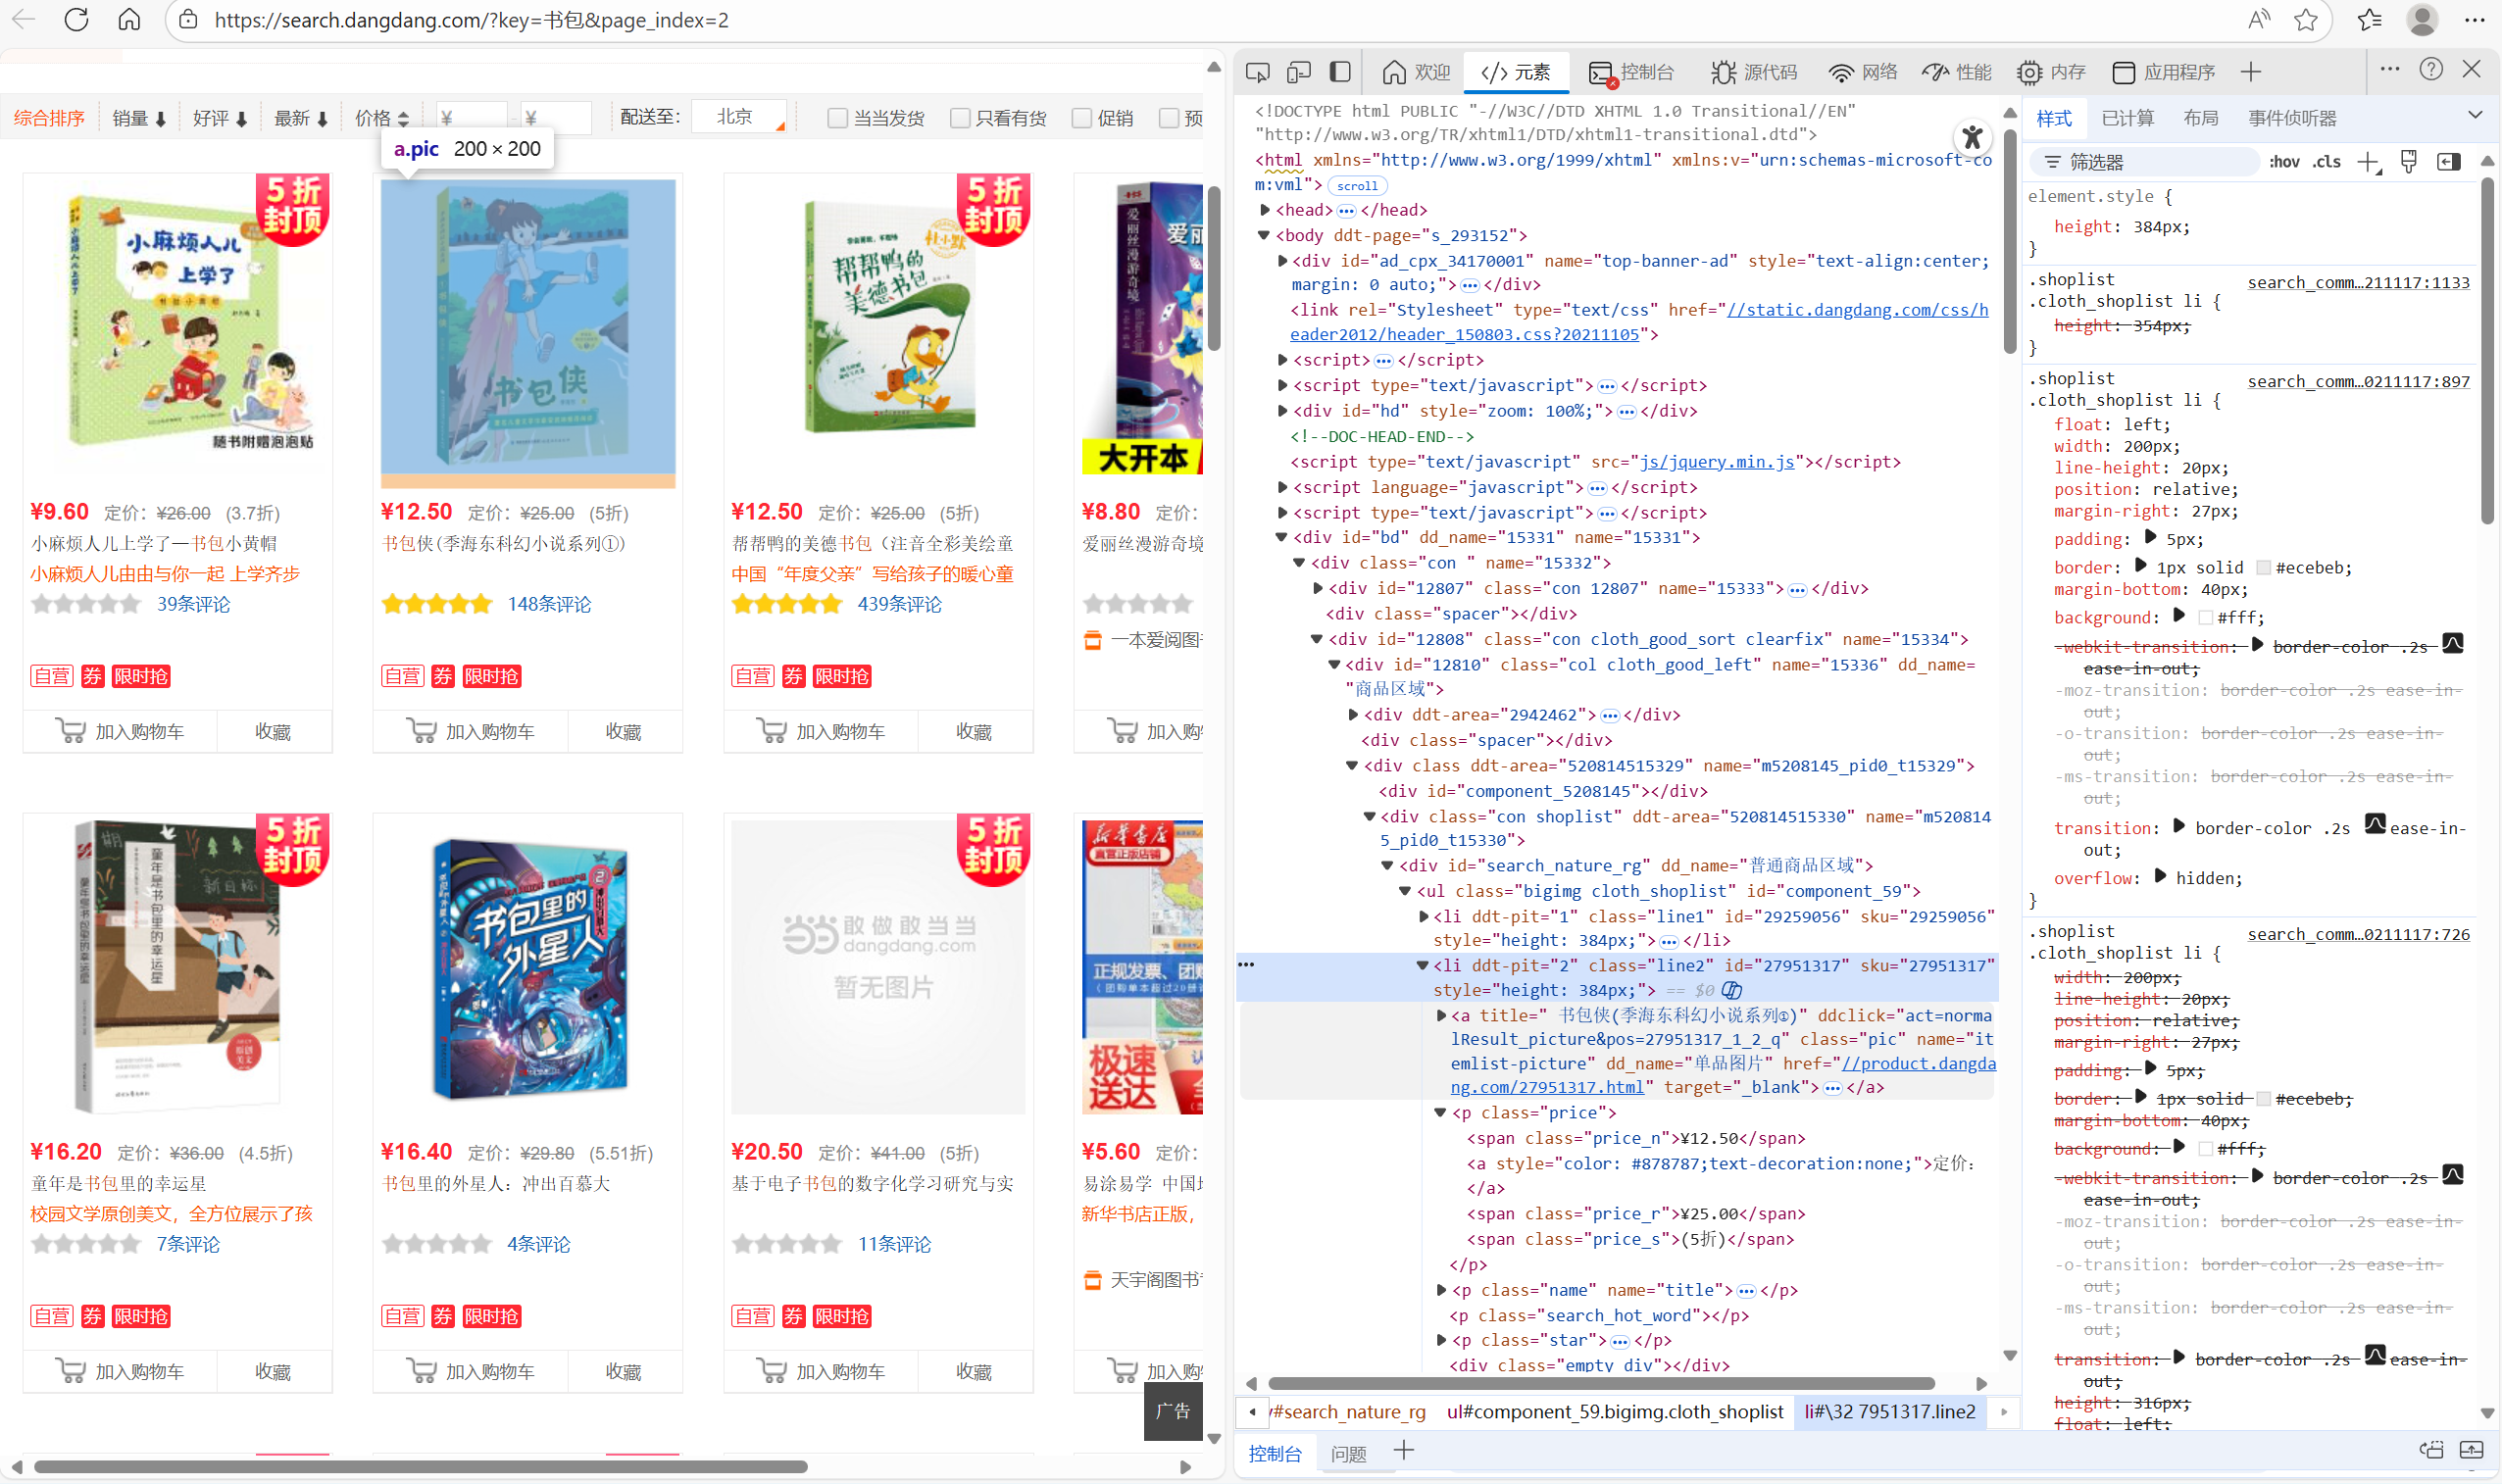Toggle the computed styles sidebar icon
Screen dimensions: 2502x1484
2448,162
